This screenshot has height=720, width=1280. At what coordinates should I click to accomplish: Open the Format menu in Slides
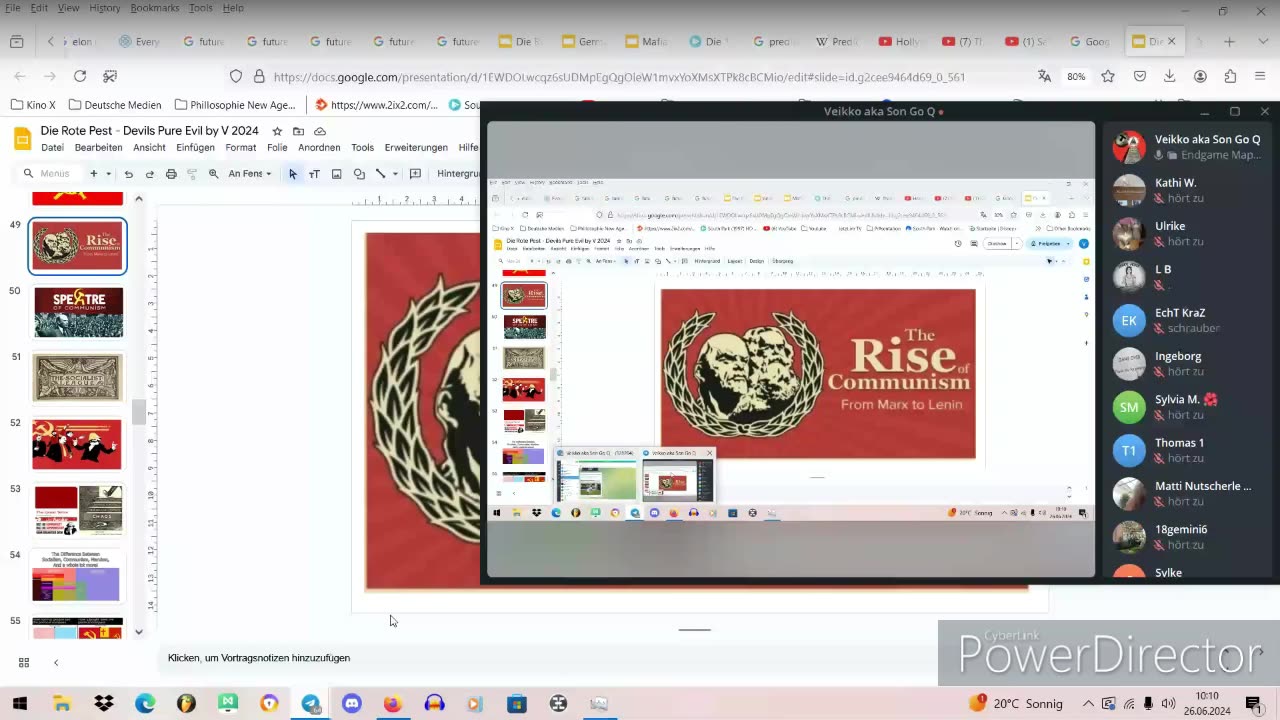pos(241,147)
